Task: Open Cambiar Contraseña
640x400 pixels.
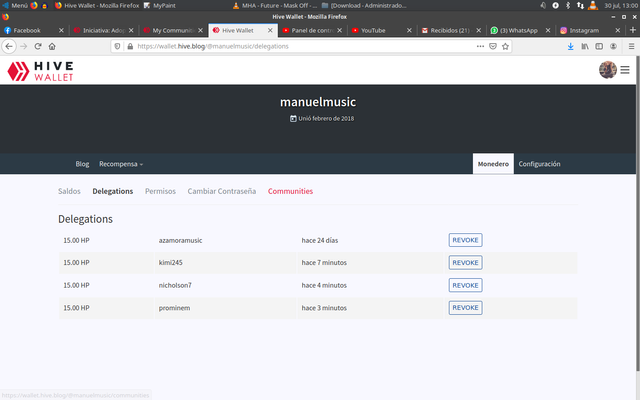Action: [222, 191]
